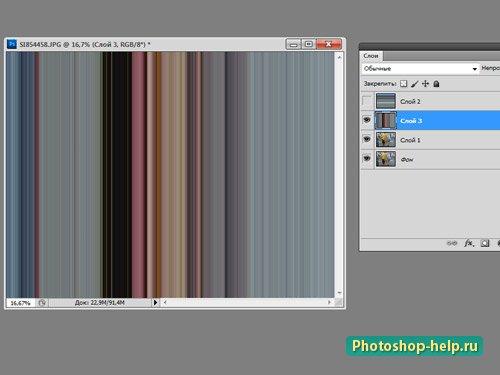Lock transparent pixels icon in Layers panel
Viewport: 500px width, 375px height.
click(x=404, y=84)
